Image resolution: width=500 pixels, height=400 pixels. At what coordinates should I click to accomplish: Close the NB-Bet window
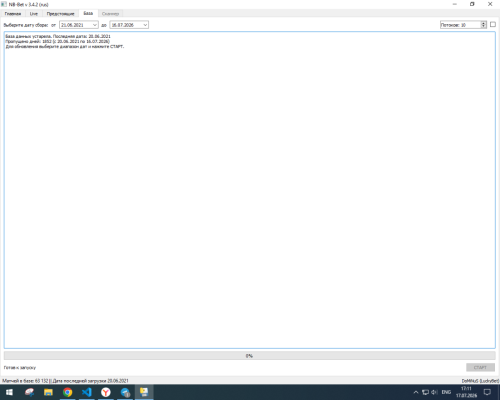point(490,4)
